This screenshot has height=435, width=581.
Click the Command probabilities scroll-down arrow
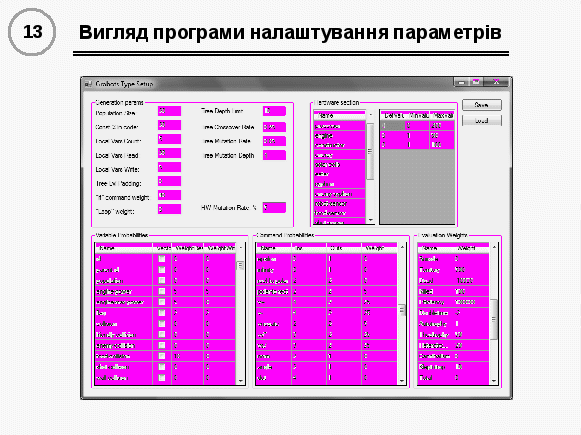pyautogui.click(x=402, y=381)
